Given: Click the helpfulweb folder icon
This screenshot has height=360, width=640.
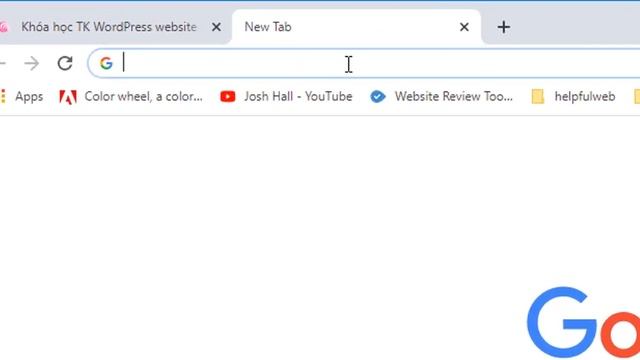Looking at the screenshot, I should pos(538,97).
